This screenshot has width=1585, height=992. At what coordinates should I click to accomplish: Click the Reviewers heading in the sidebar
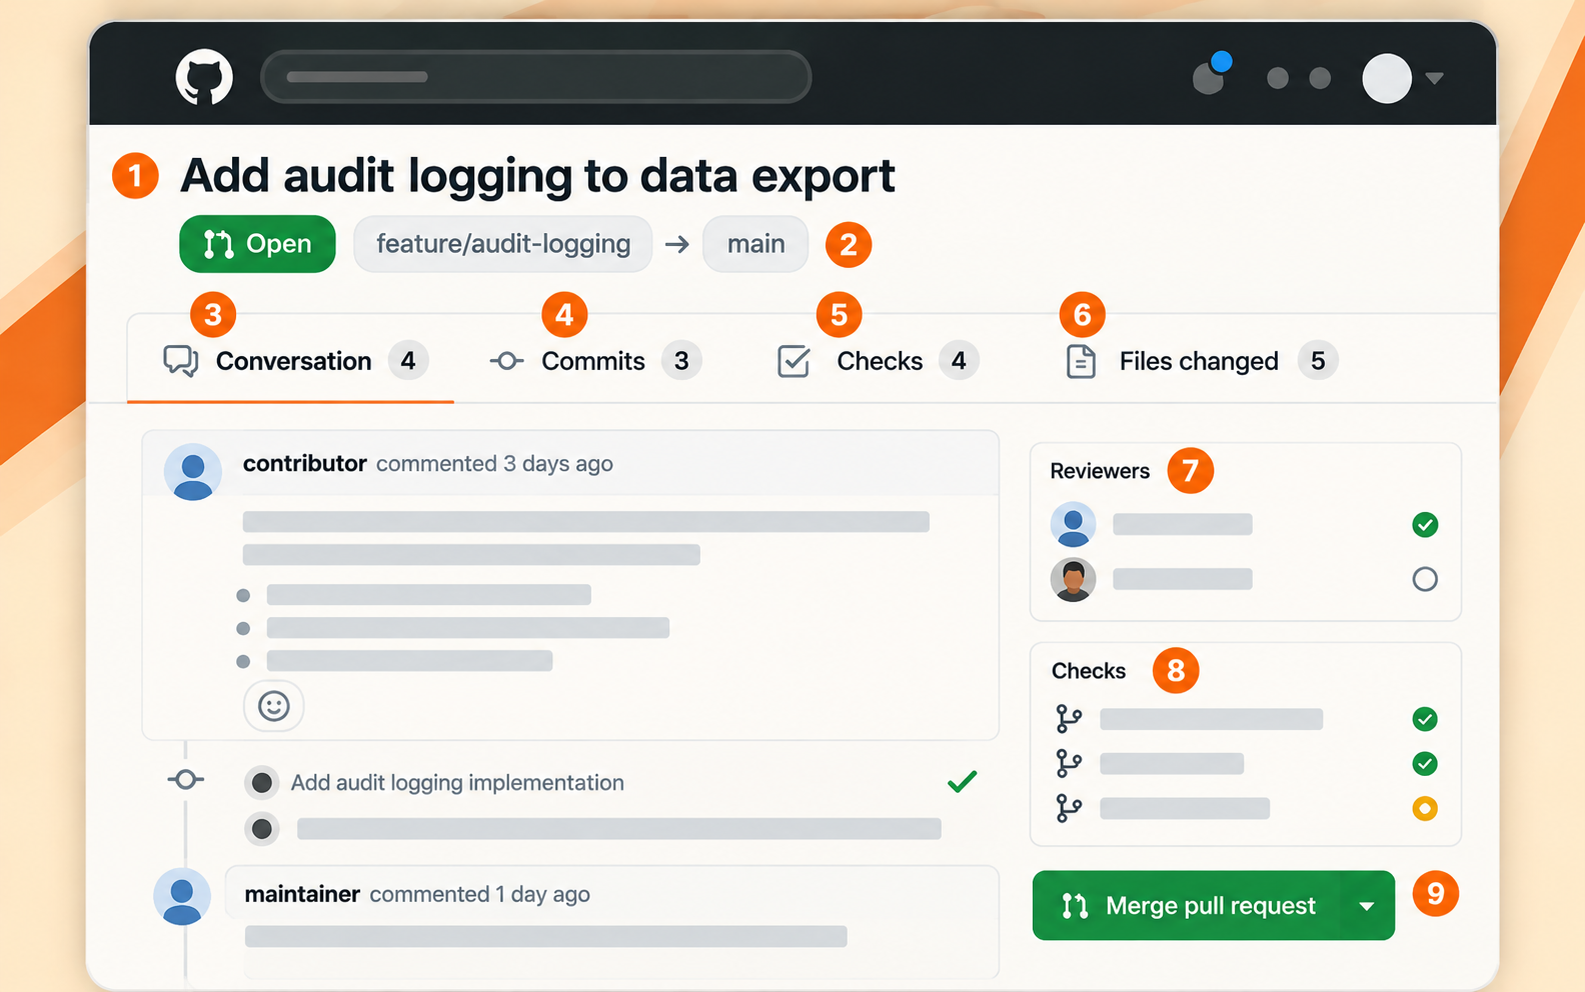coord(1100,471)
